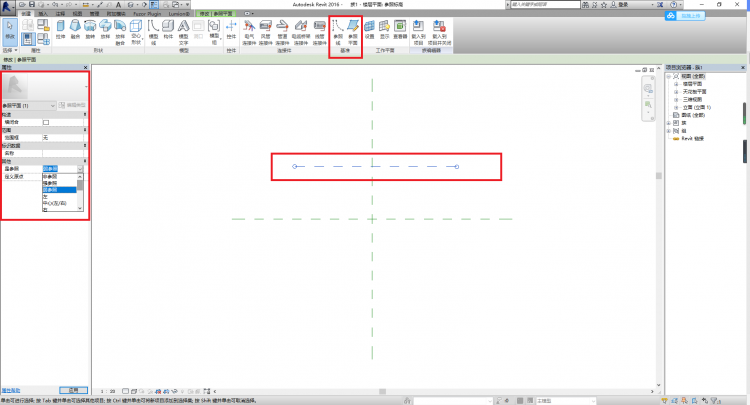Image resolution: width=750 pixels, height=405 pixels.
Task: Click the 登录 Sign In button
Action: click(623, 4)
